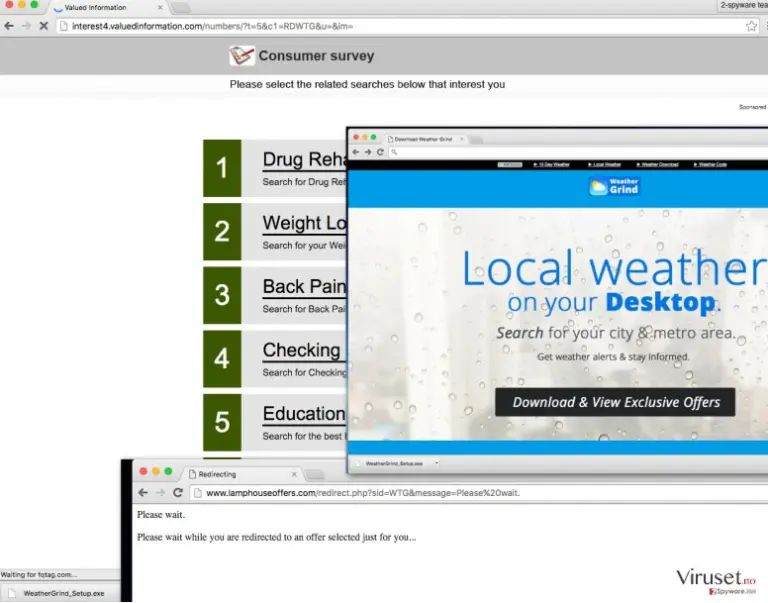Stop page loading with the X icon
This screenshot has width=768, height=603.
point(44,26)
